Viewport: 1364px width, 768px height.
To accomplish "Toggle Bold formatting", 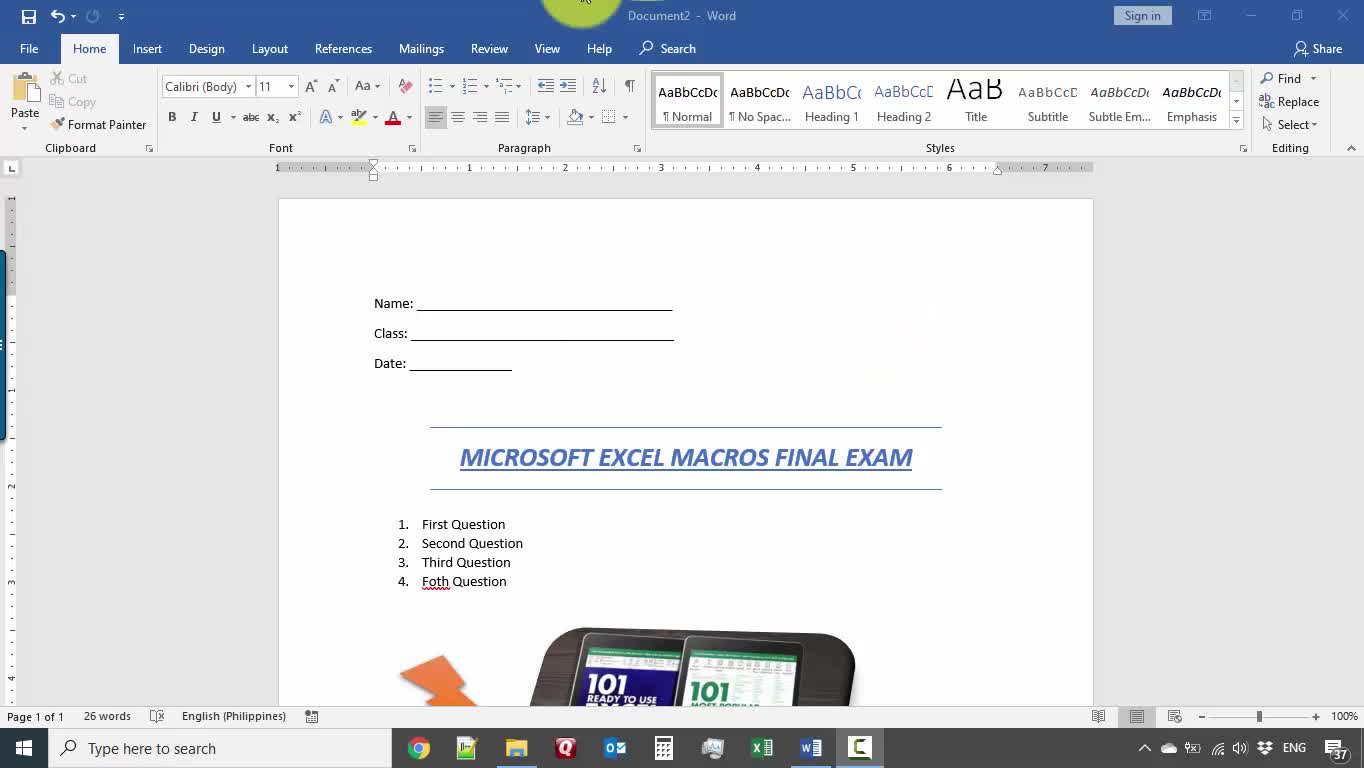I will pos(172,117).
